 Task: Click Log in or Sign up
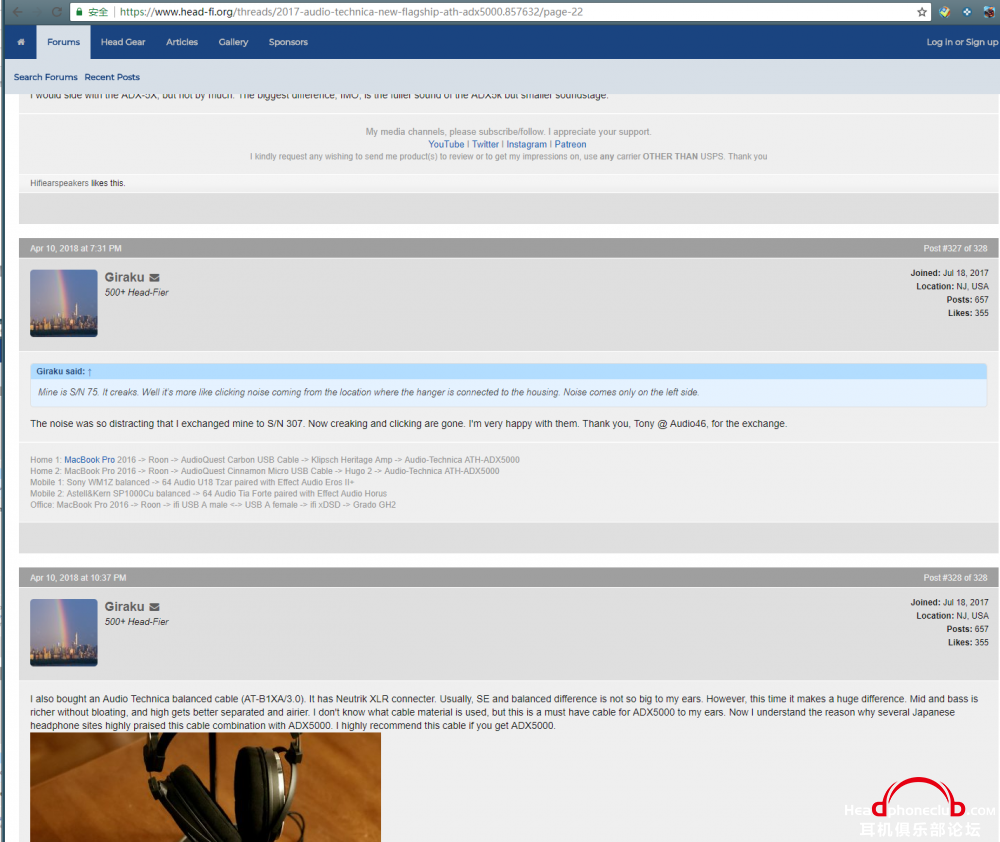coord(962,42)
